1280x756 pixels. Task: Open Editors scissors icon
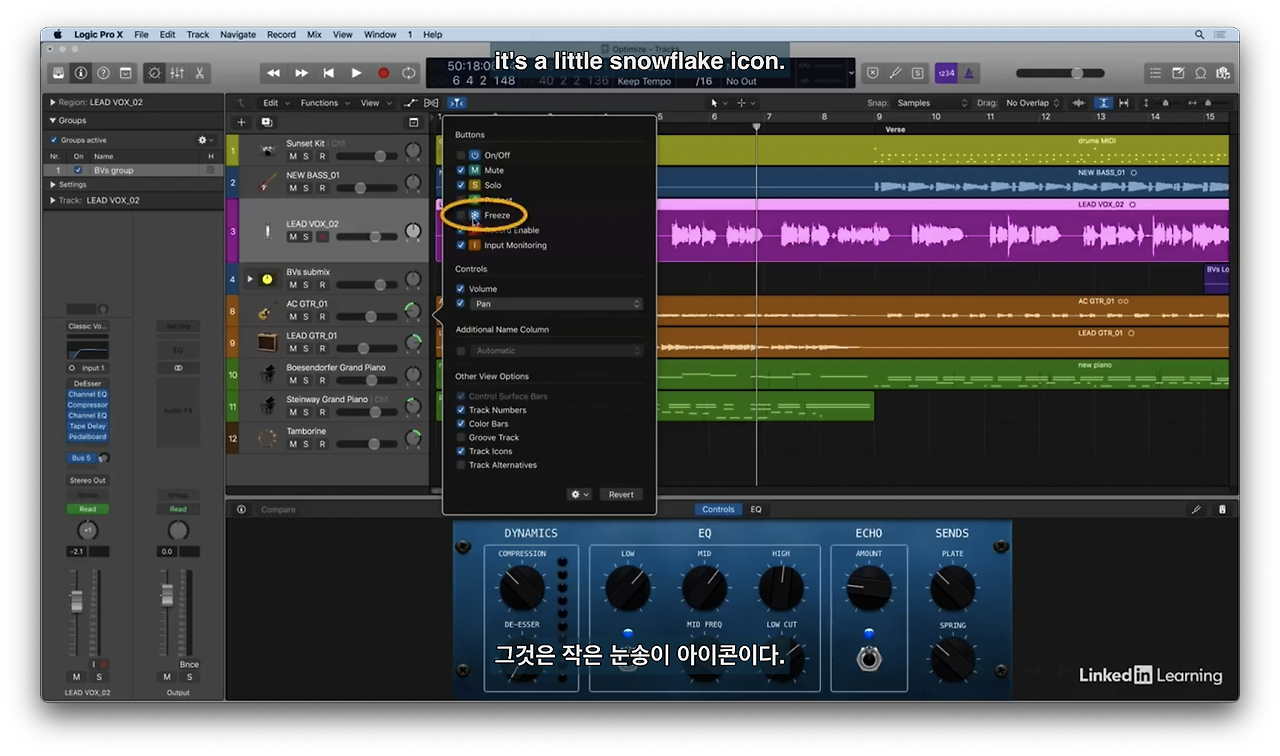200,73
